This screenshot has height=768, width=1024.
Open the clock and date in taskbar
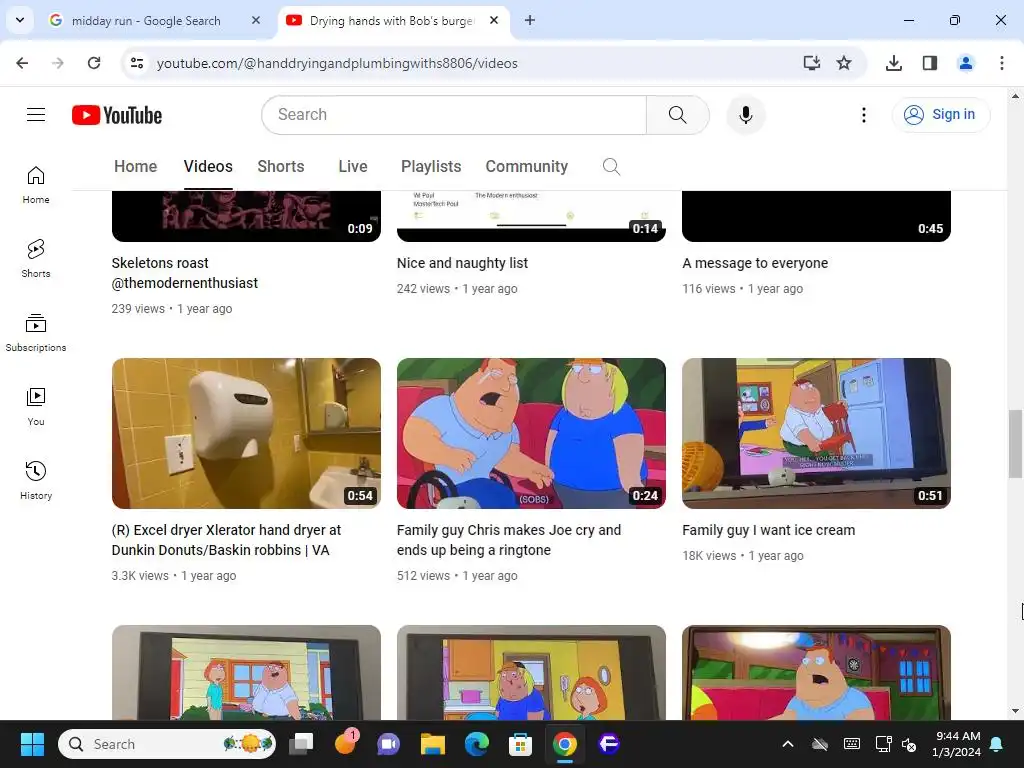pyautogui.click(x=957, y=744)
